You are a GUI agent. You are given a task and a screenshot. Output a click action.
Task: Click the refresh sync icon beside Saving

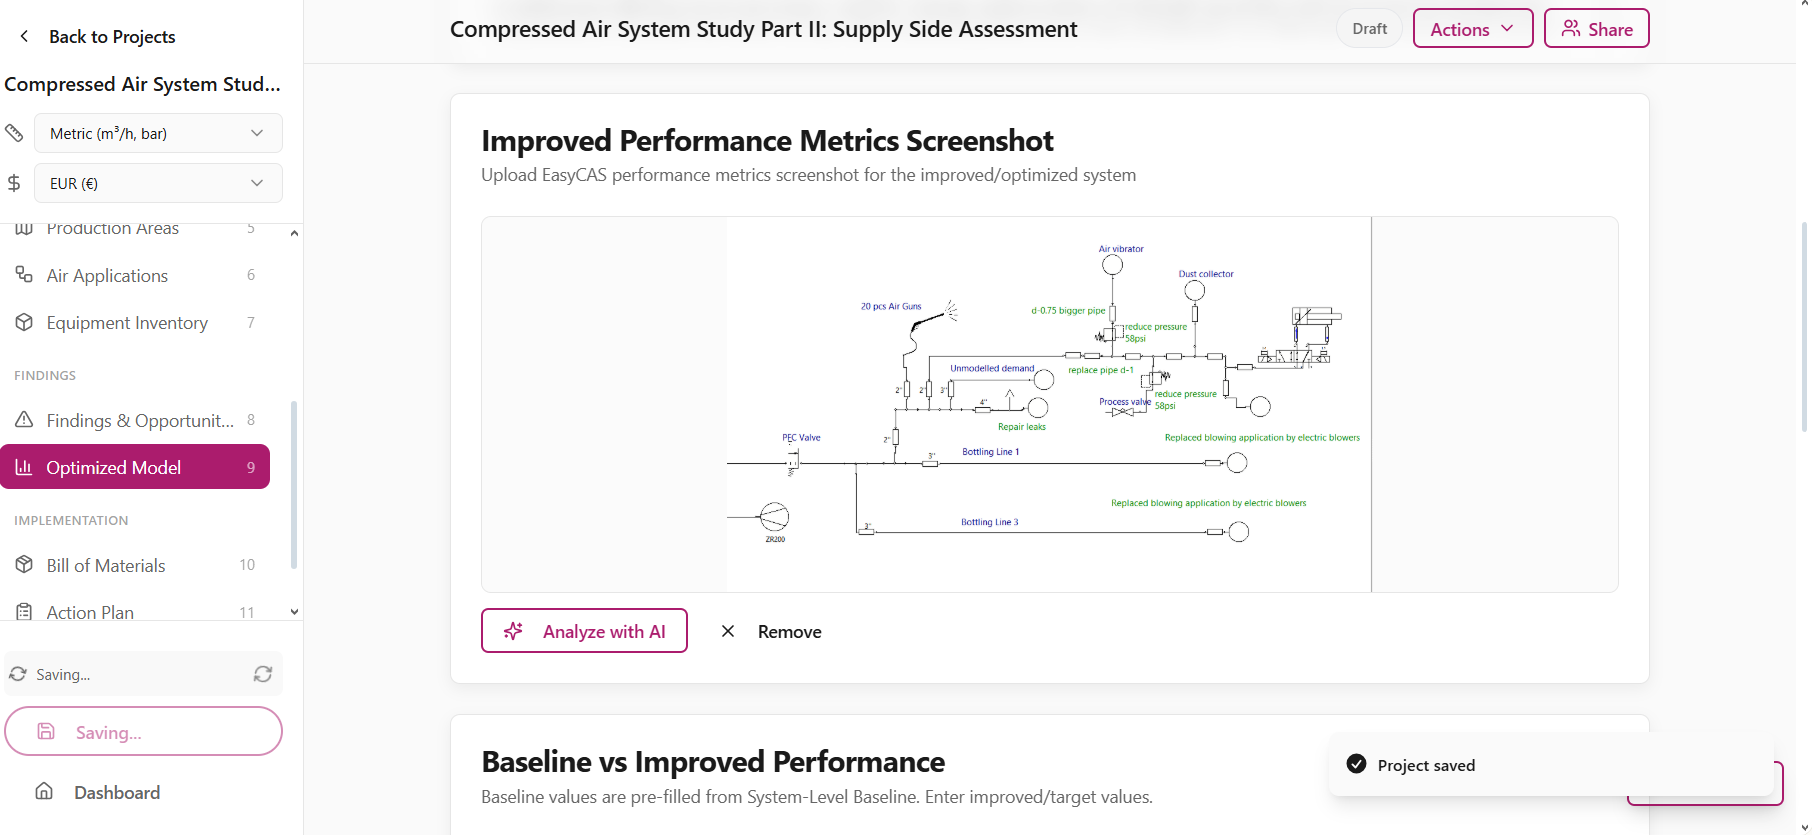click(263, 674)
